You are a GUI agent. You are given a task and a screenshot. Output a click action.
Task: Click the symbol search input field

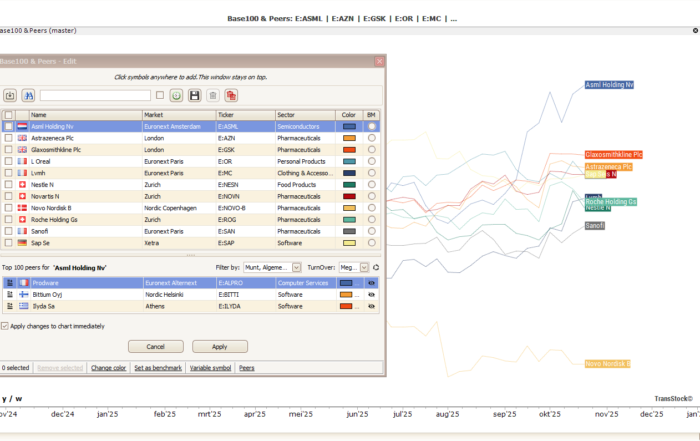[95, 95]
